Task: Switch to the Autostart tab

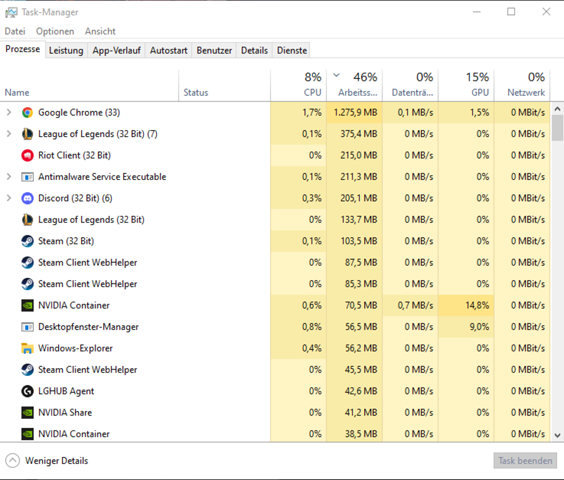Action: coord(169,50)
